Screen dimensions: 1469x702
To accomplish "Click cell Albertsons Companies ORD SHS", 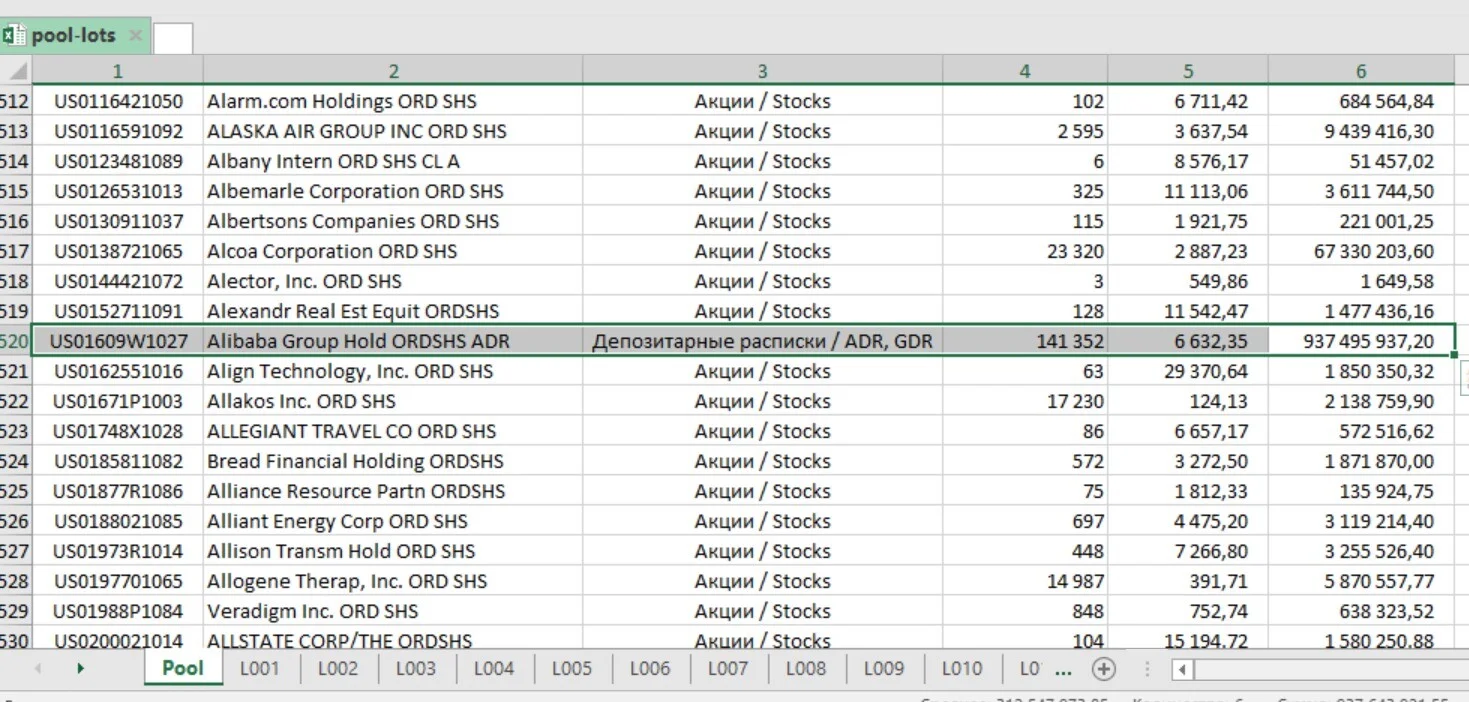I will [393, 221].
